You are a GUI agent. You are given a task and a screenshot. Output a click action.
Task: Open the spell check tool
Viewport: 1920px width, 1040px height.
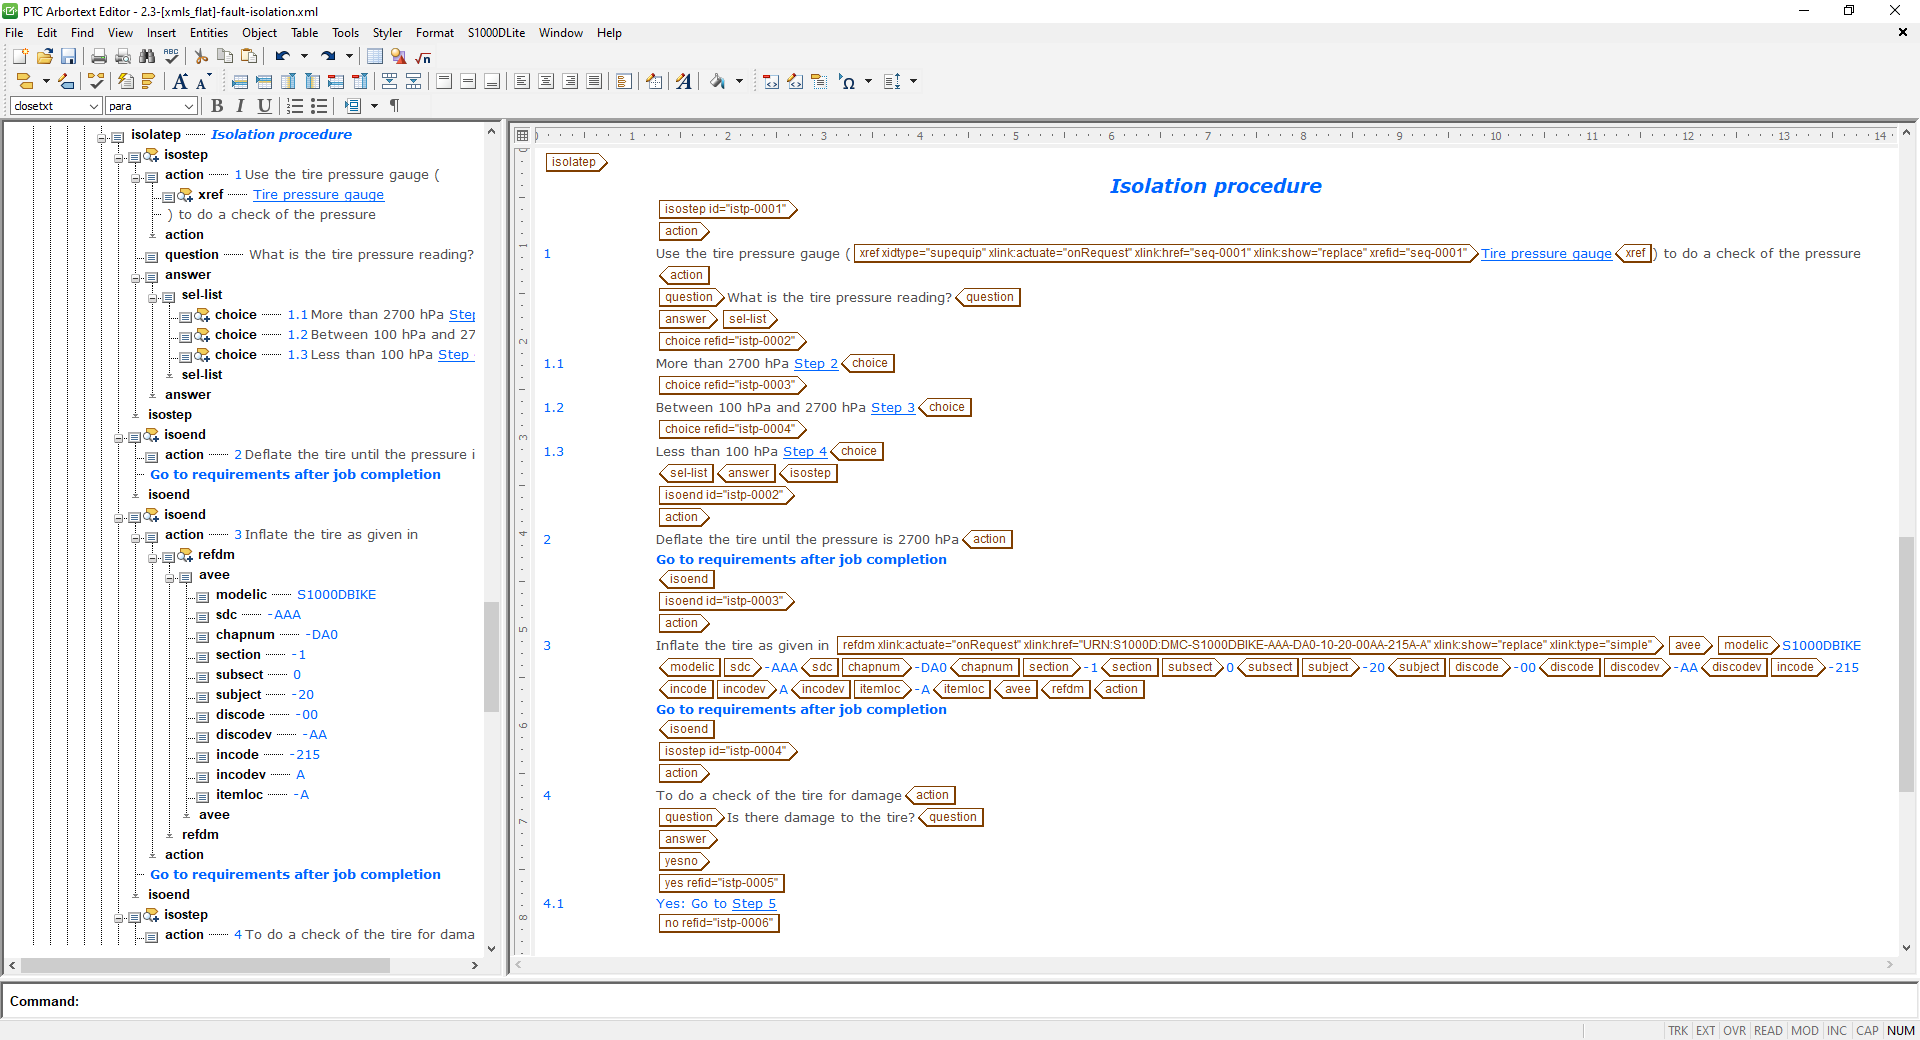(171, 57)
